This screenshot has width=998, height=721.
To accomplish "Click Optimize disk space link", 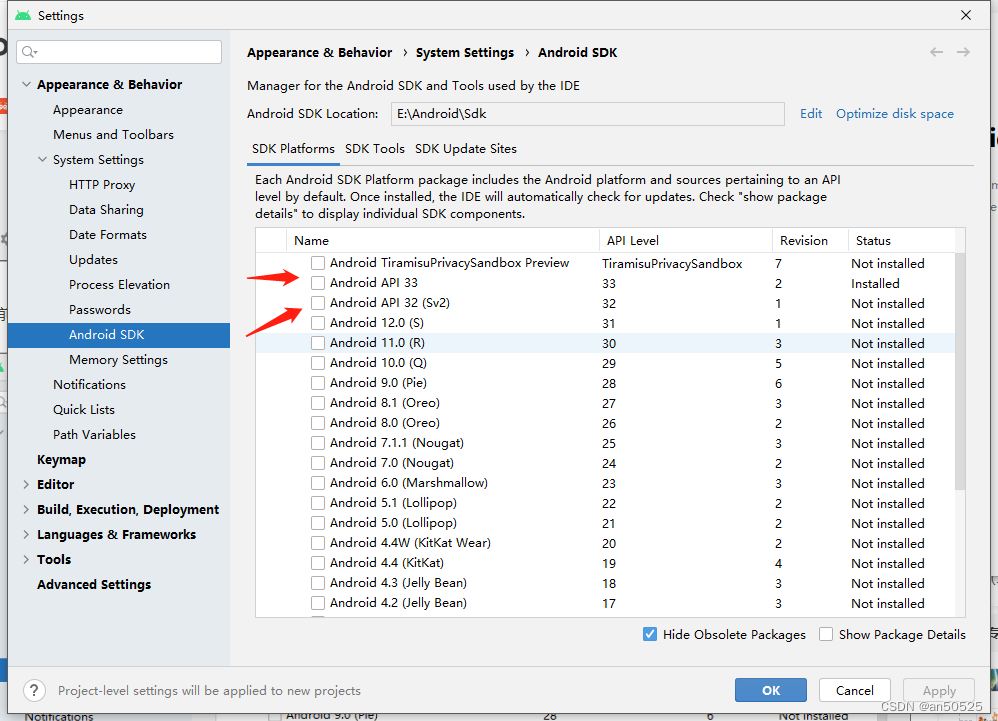I will click(x=895, y=114).
